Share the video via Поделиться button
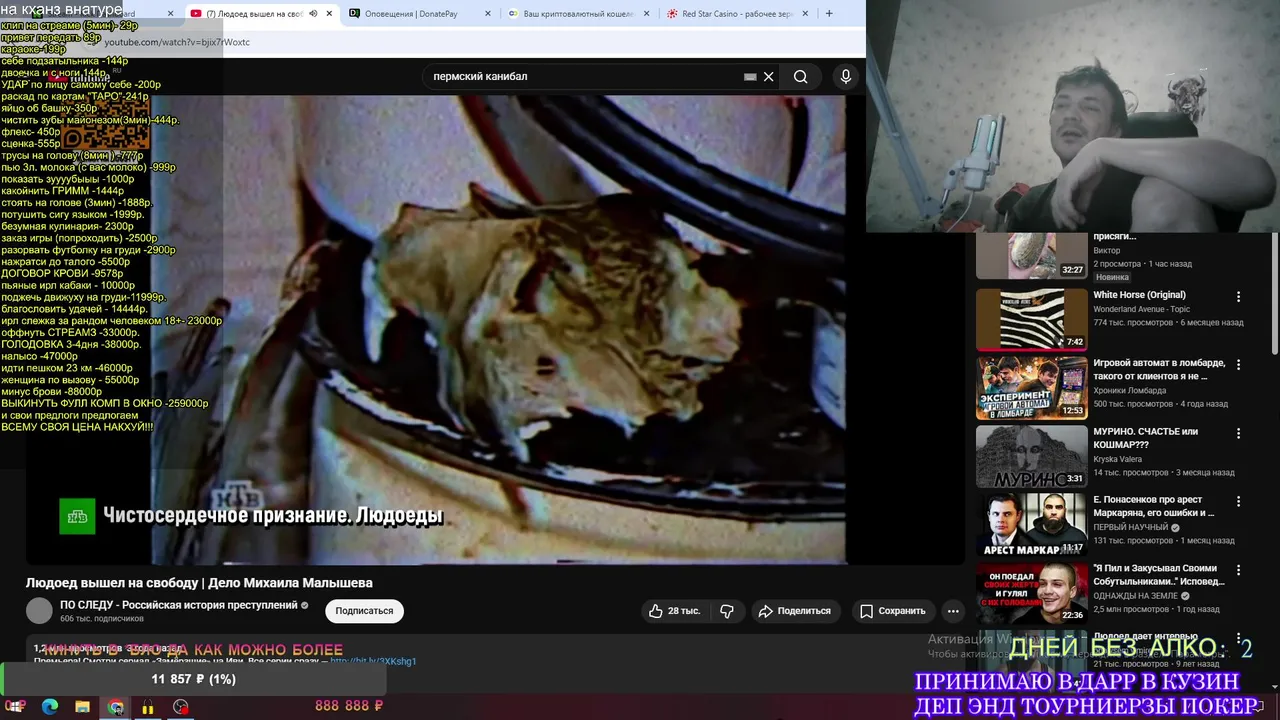 coord(795,611)
